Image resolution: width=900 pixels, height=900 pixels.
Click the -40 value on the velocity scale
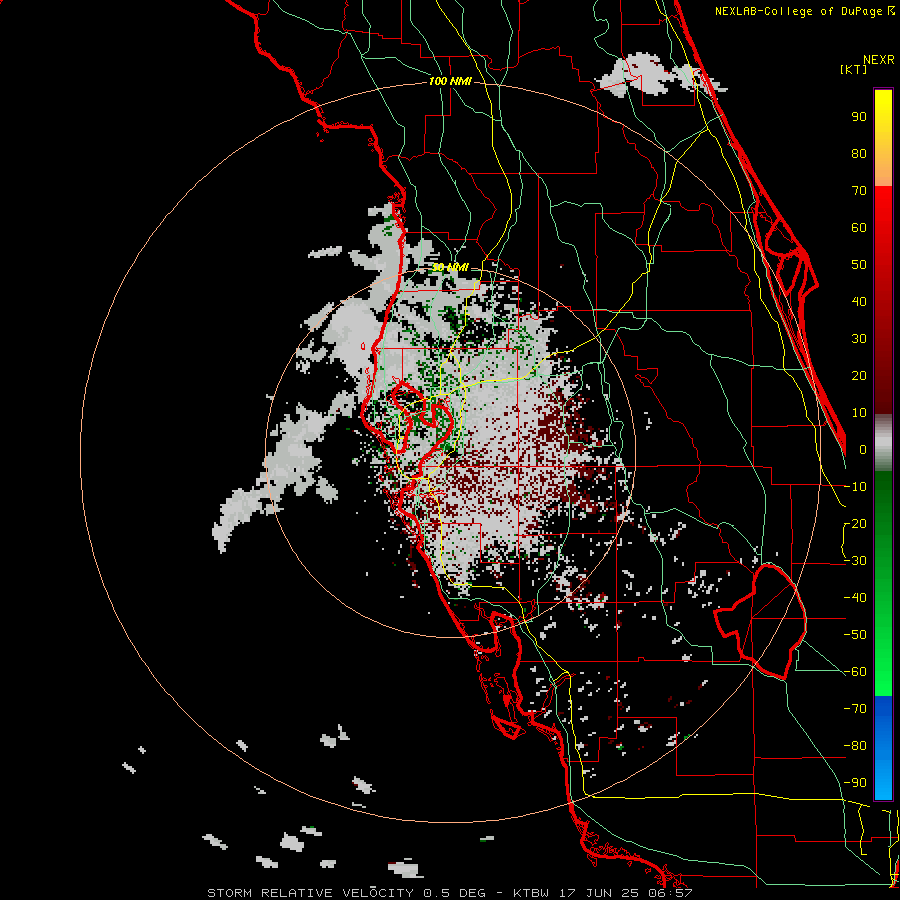pyautogui.click(x=855, y=598)
